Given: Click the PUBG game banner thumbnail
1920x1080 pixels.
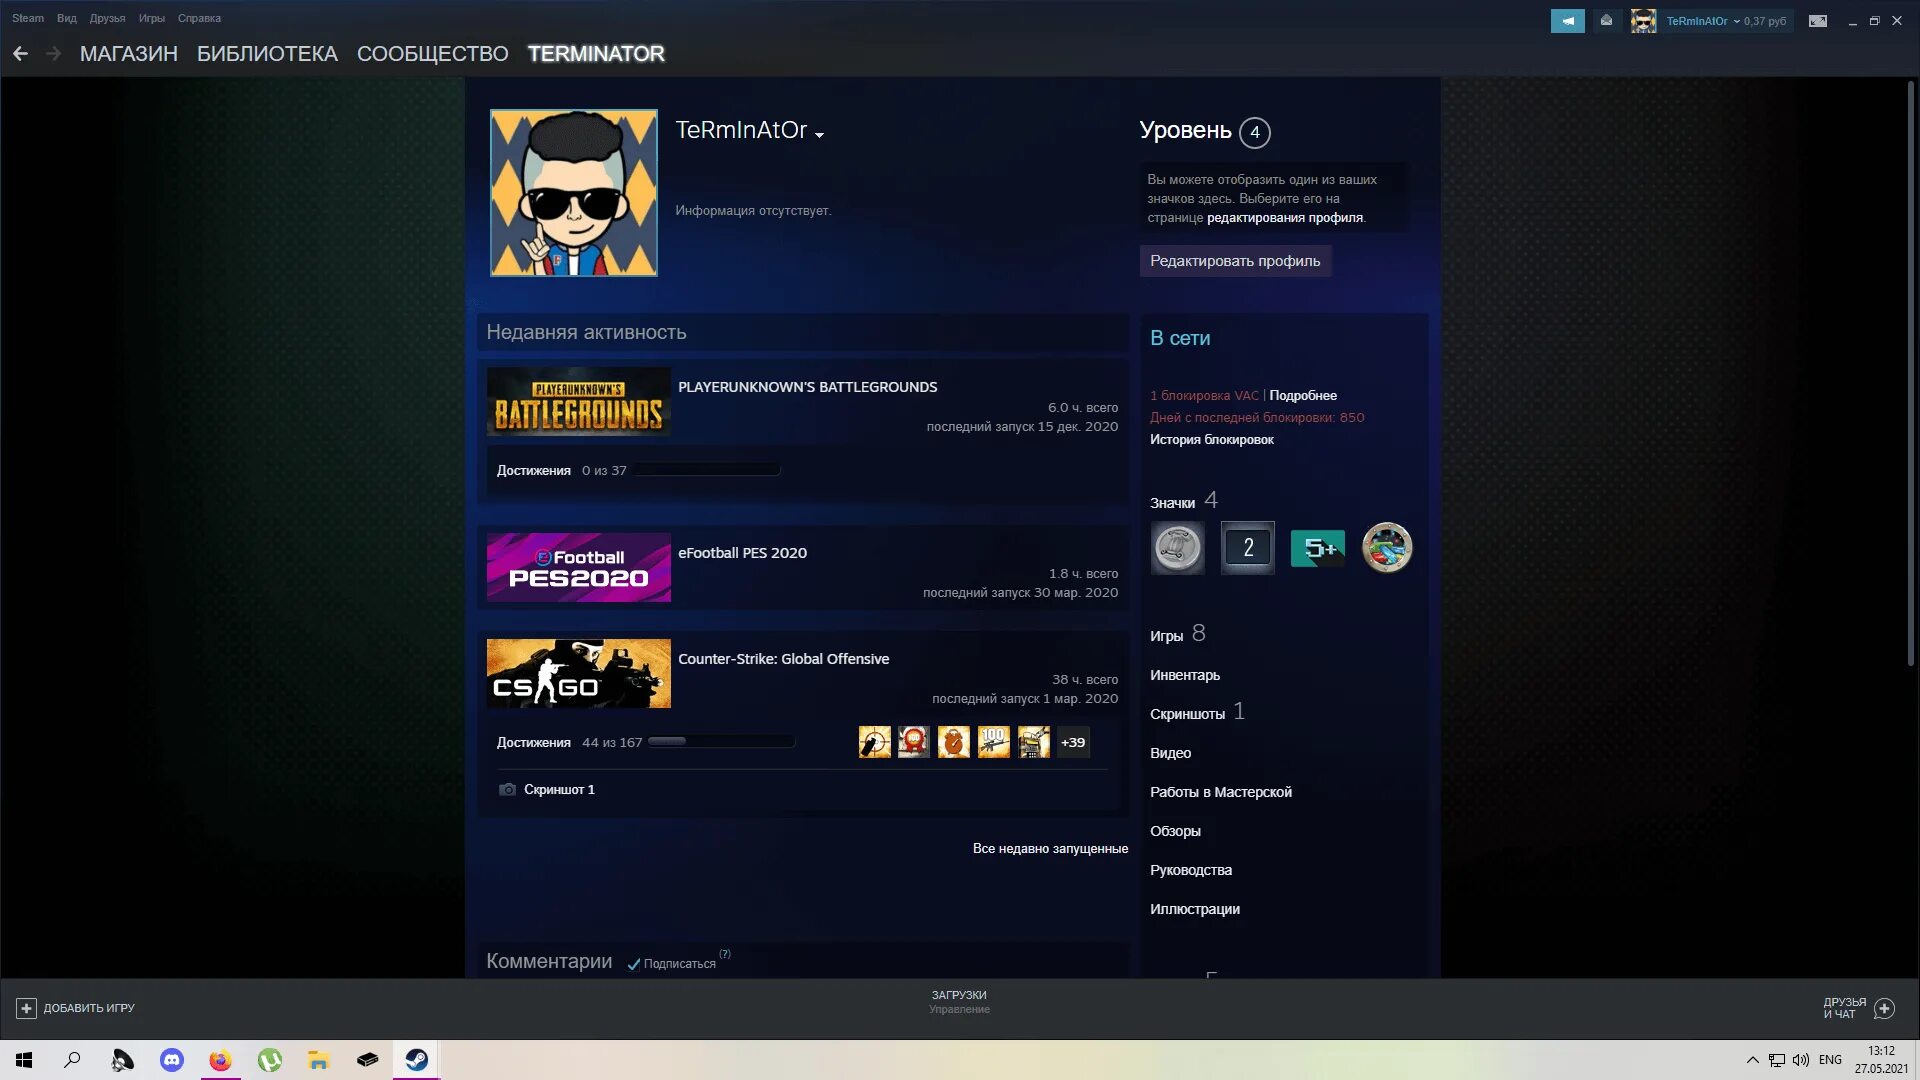Looking at the screenshot, I should click(x=578, y=402).
